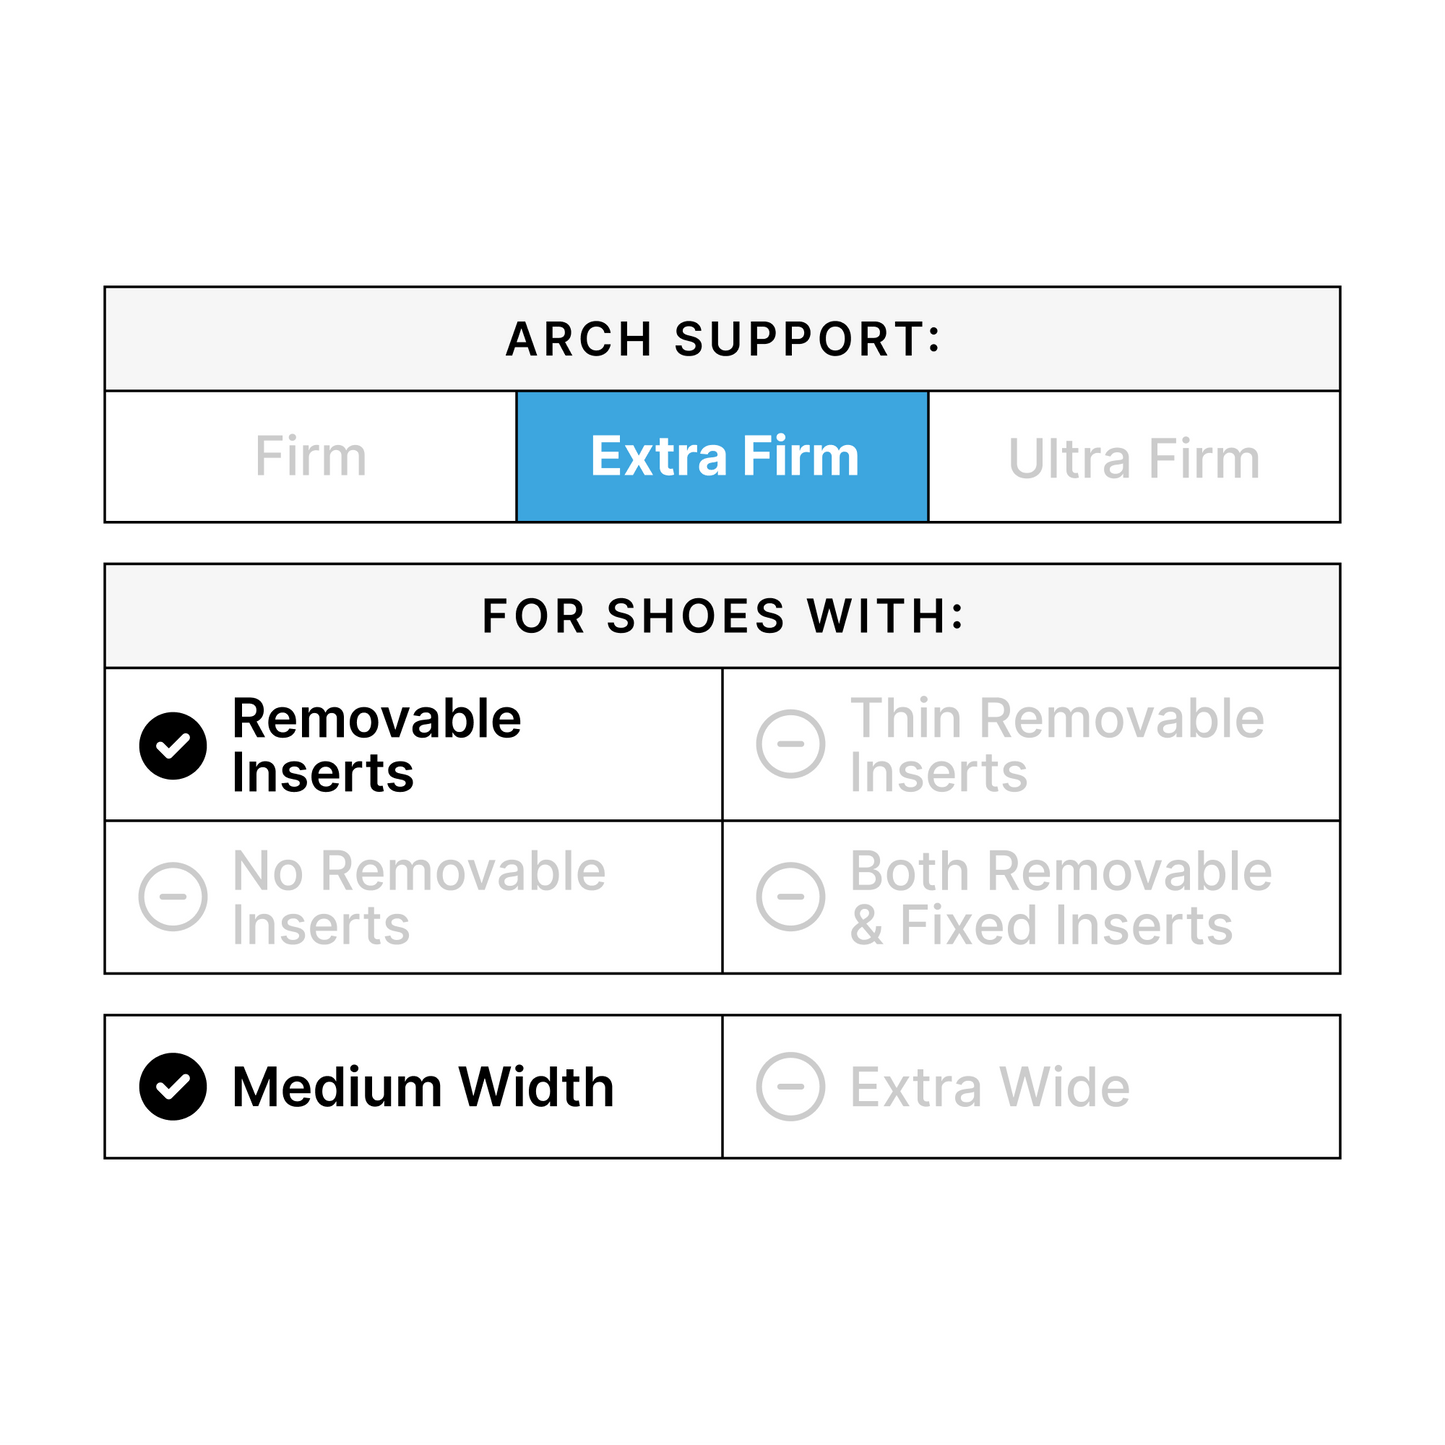This screenshot has width=1445, height=1445.
Task: Select the Both Removable & Fixed Inserts label
Action: click(x=1060, y=898)
